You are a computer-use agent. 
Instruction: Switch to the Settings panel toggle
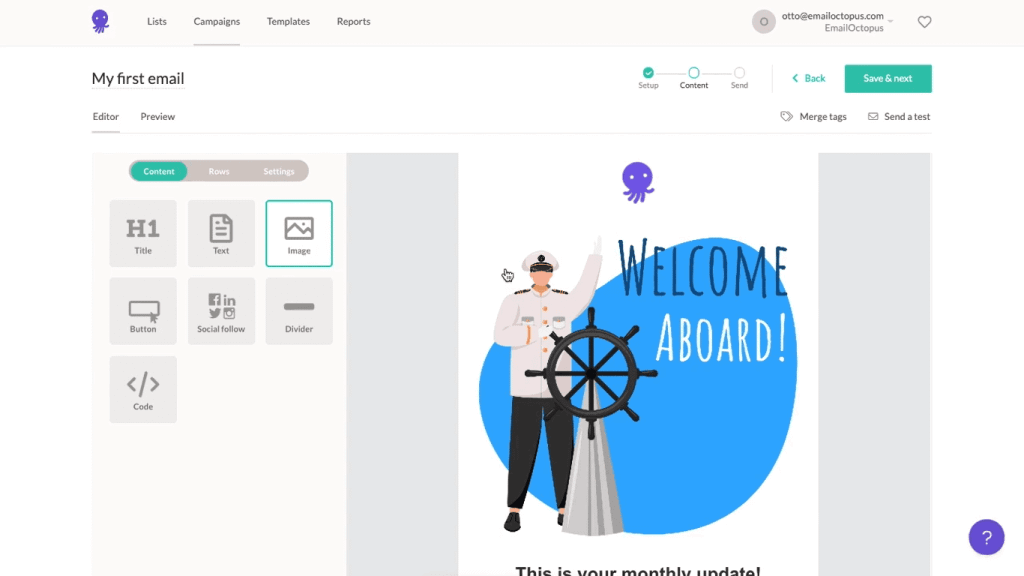pos(279,171)
